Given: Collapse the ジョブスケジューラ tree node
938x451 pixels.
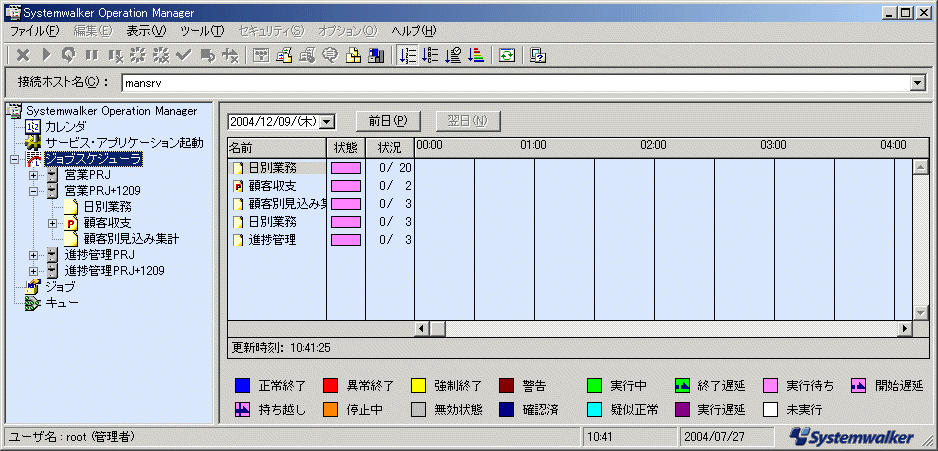Looking at the screenshot, I should point(15,159).
